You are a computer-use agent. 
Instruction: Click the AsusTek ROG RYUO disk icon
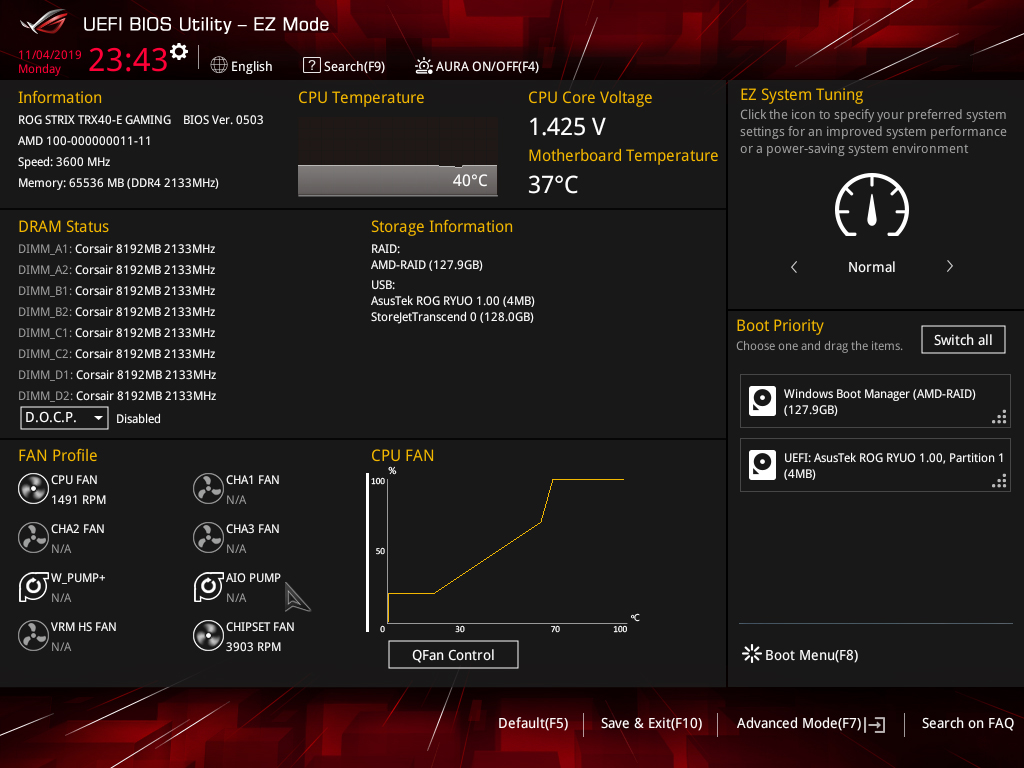pos(762,465)
